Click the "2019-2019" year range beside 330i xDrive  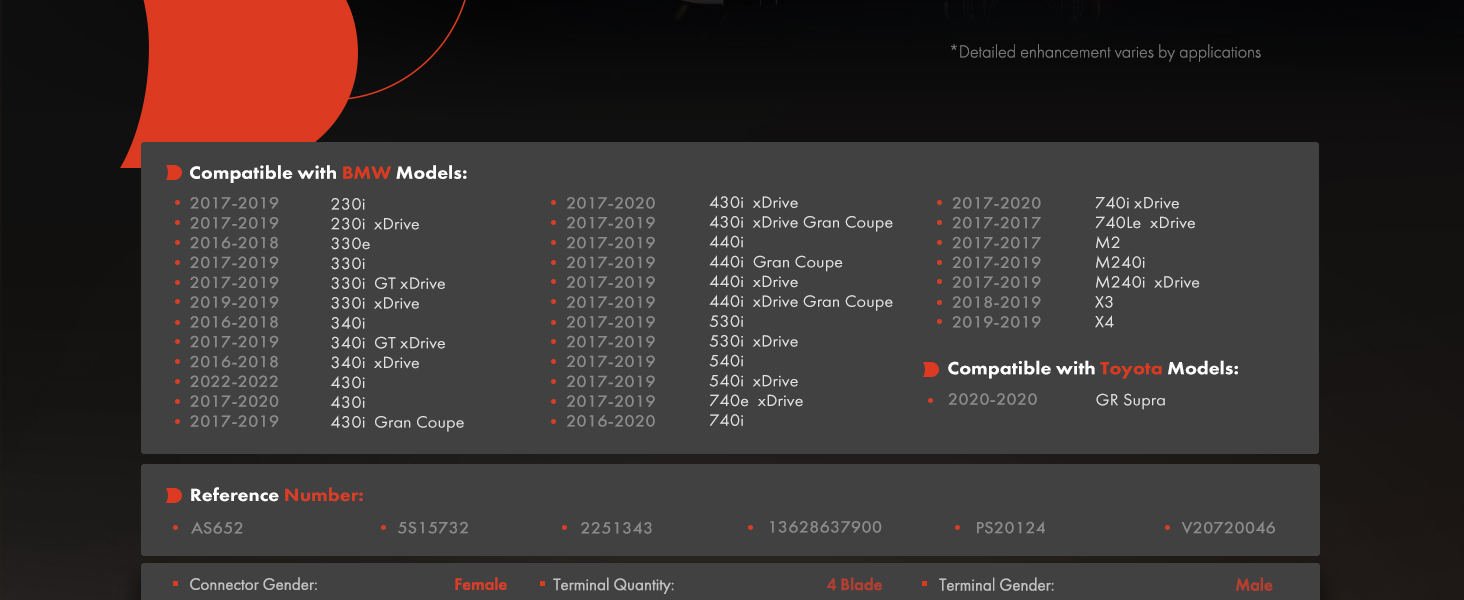[234, 302]
